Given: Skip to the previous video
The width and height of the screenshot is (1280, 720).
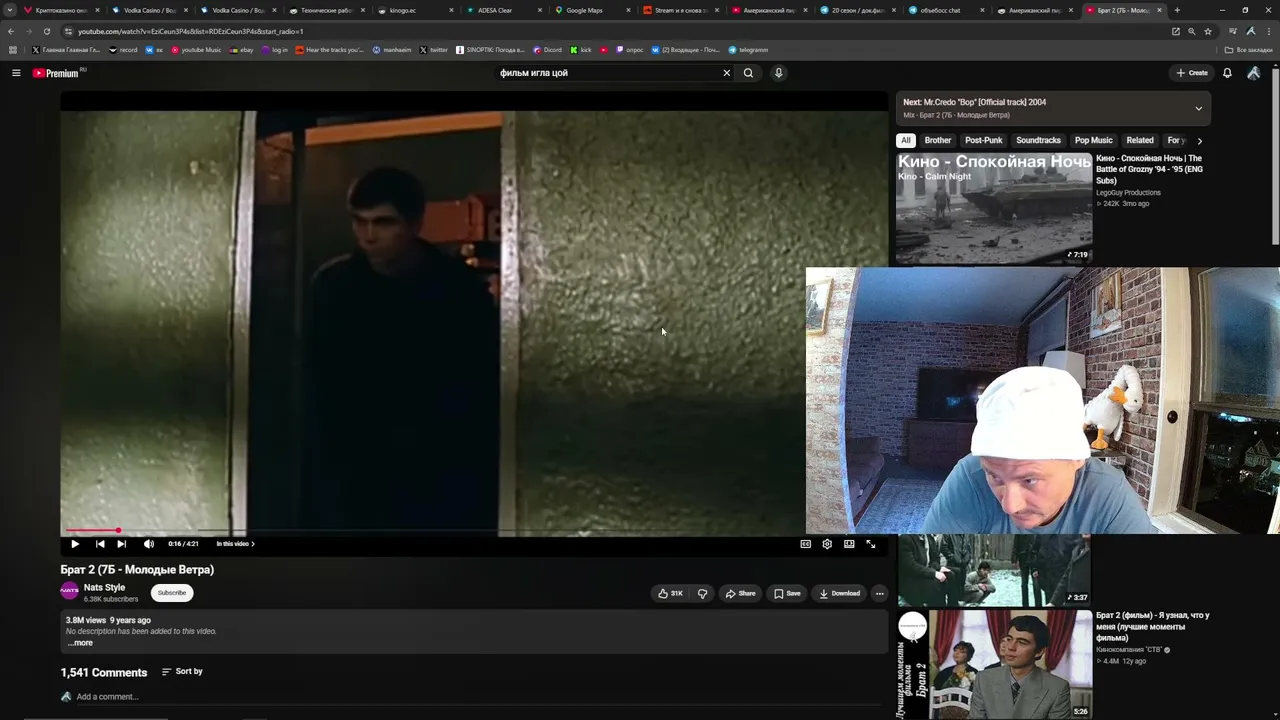Looking at the screenshot, I should click(x=100, y=544).
